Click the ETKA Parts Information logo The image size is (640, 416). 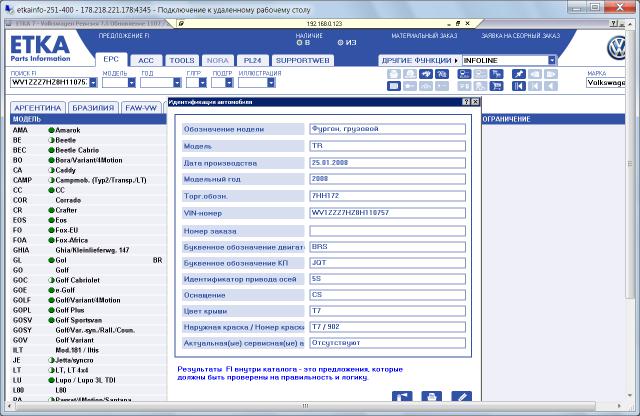point(40,49)
